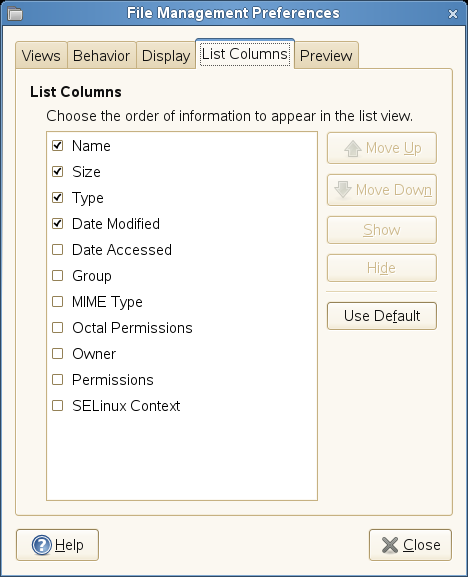Enable the MIME Type column checkbox
The width and height of the screenshot is (468, 577).
point(57,302)
